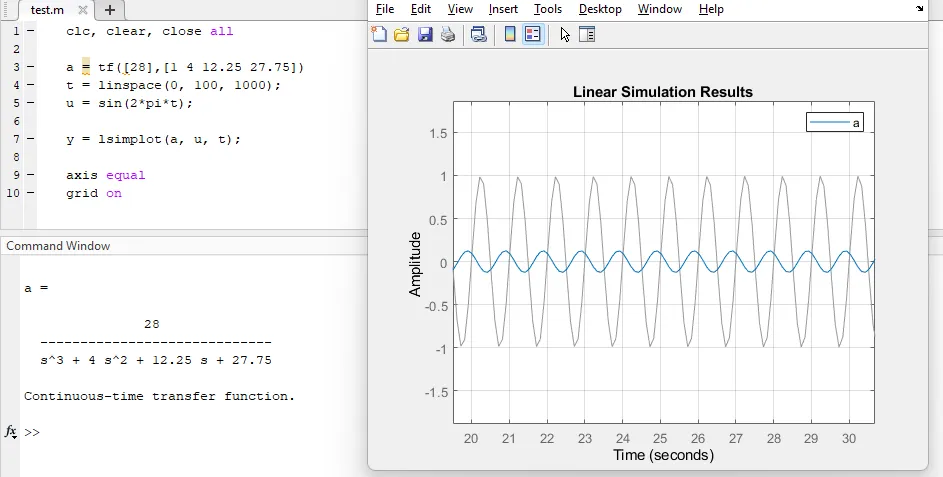This screenshot has width=943, height=477.
Task: Open the File menu of the figure
Action: pos(385,9)
